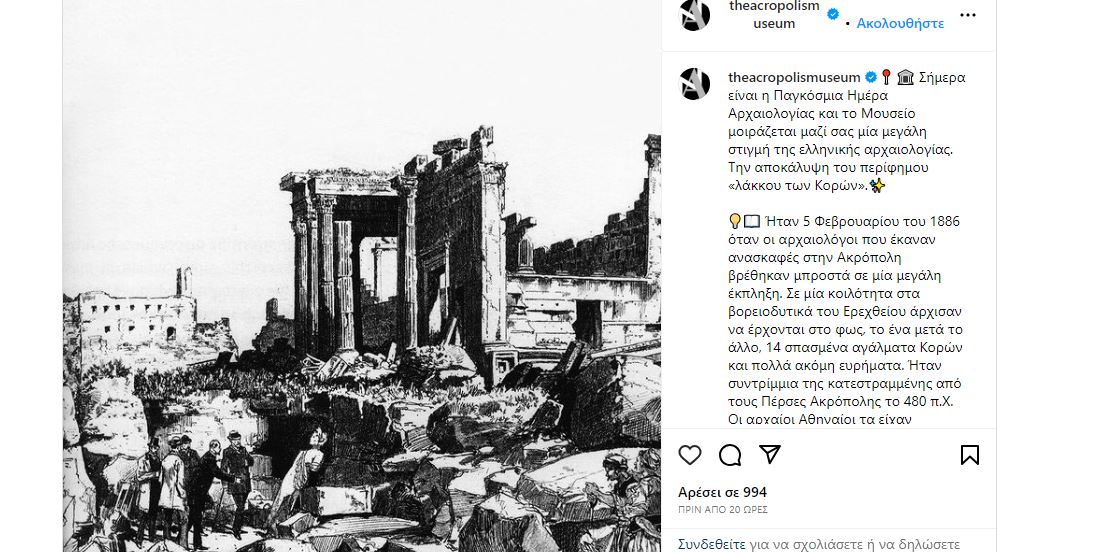Click the caption's profile avatar icon
This screenshot has width=1097, height=552.
coord(695,84)
